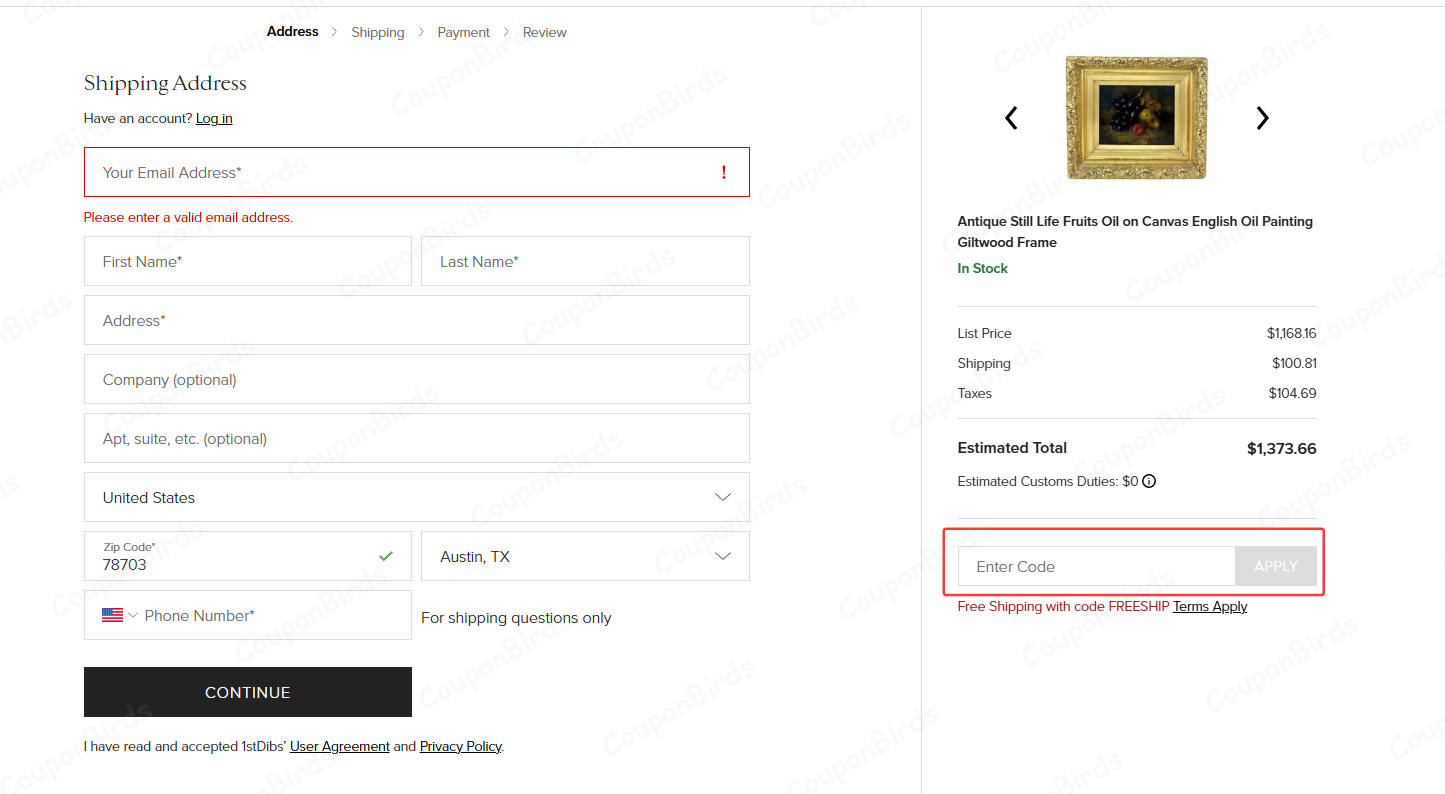Open the User Agreement link

click(340, 746)
